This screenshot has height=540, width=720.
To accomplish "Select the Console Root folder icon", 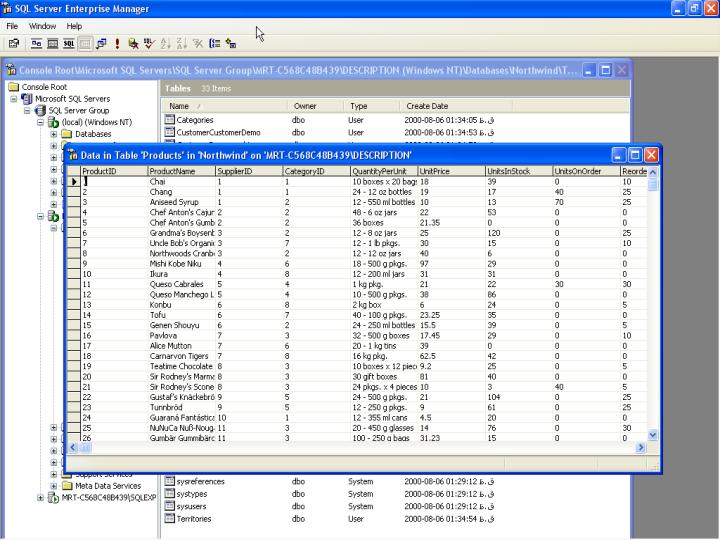I will coord(14,87).
